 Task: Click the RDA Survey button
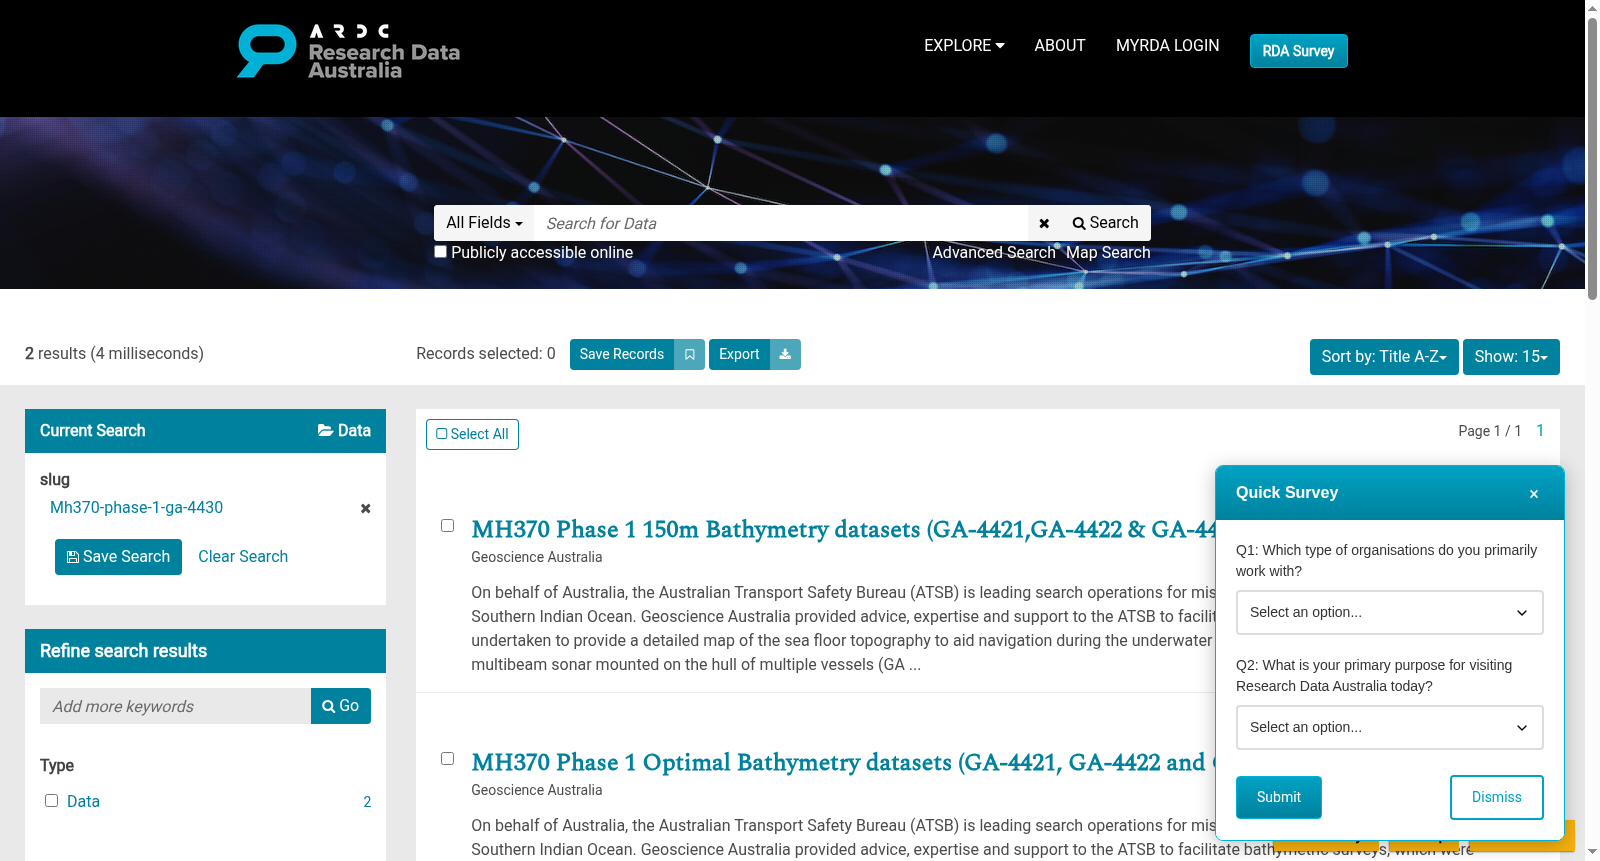pyautogui.click(x=1298, y=51)
